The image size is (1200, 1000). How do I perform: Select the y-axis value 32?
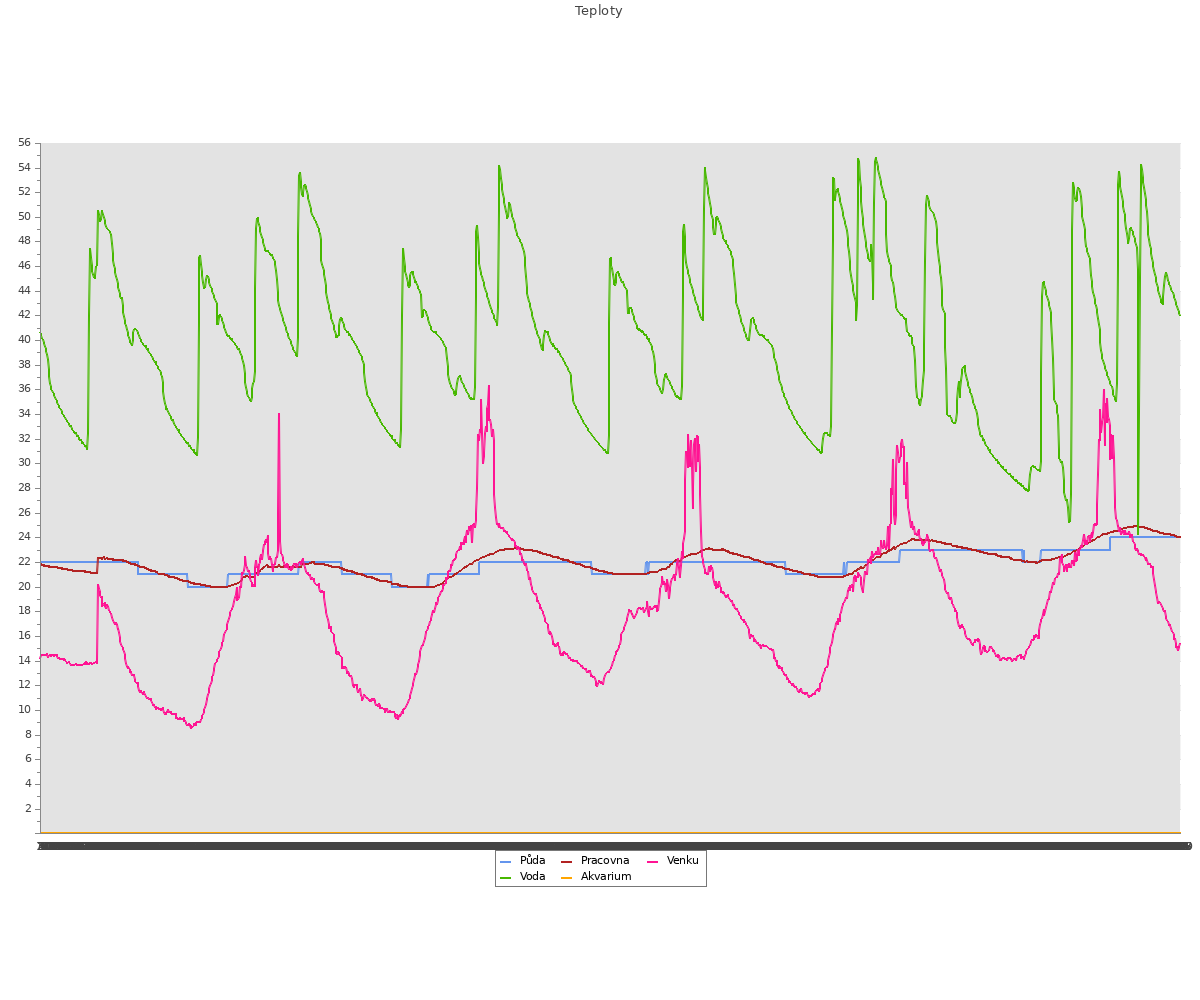(24, 439)
